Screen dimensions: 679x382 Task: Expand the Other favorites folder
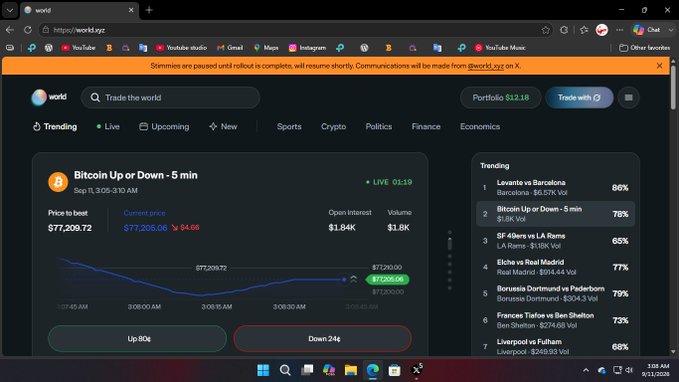(x=644, y=48)
